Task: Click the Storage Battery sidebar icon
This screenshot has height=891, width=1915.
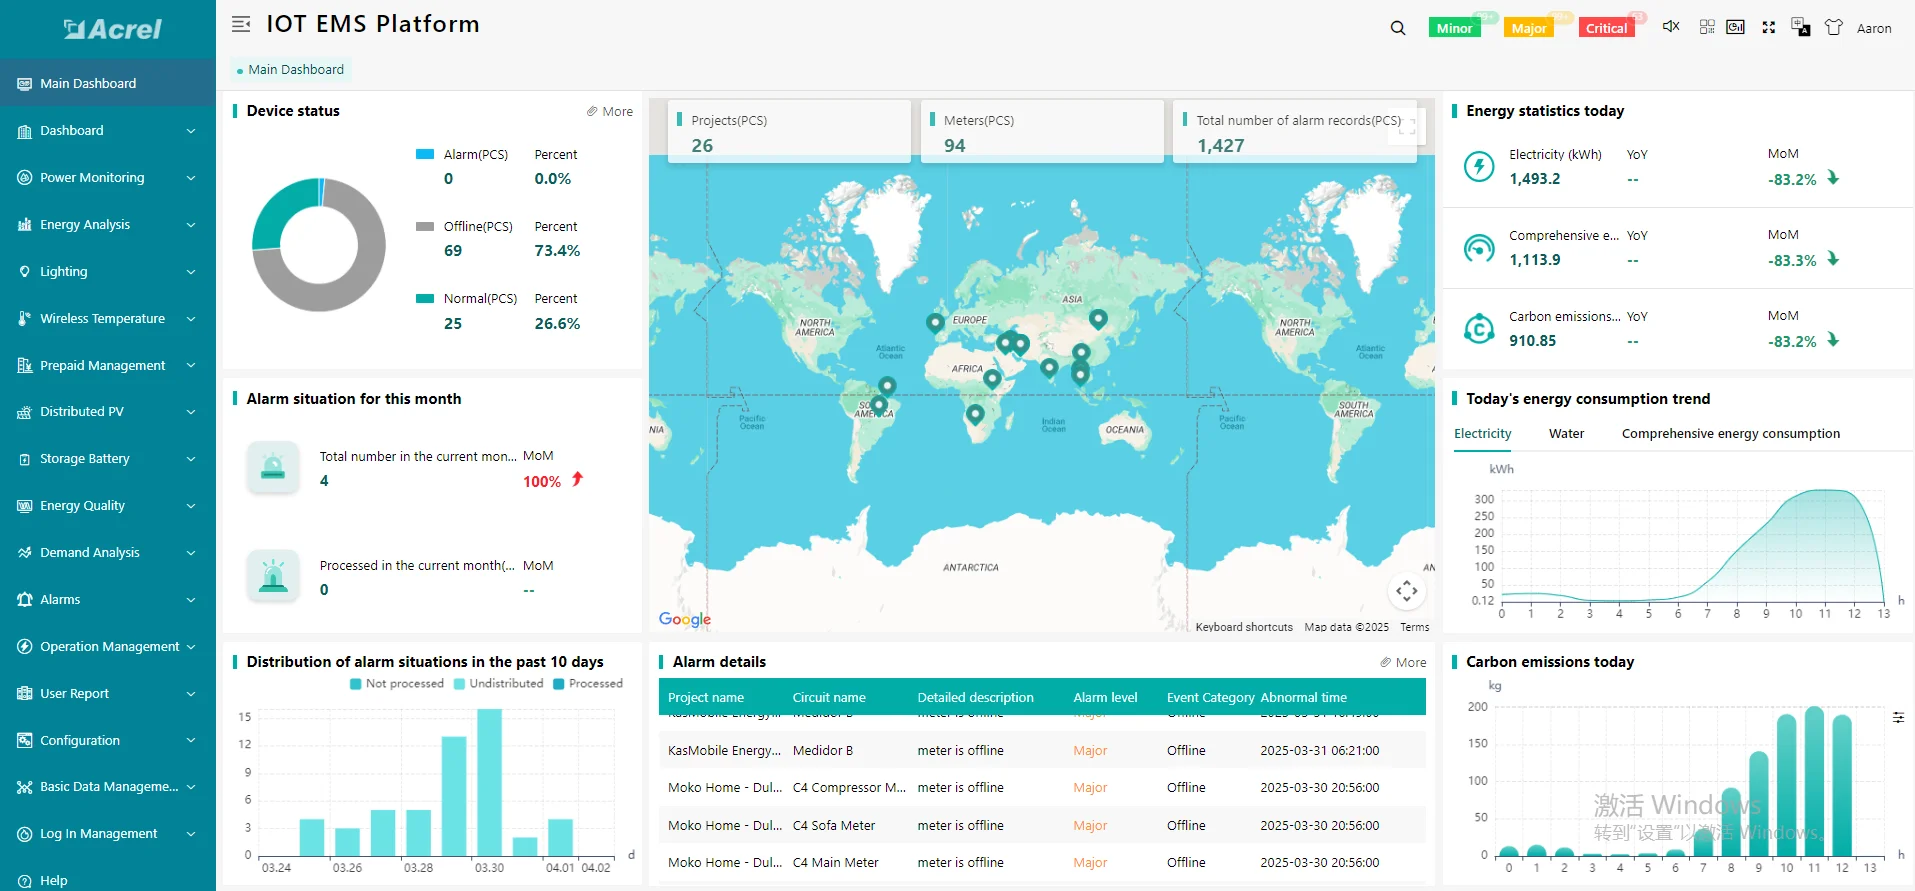Action: (25, 459)
